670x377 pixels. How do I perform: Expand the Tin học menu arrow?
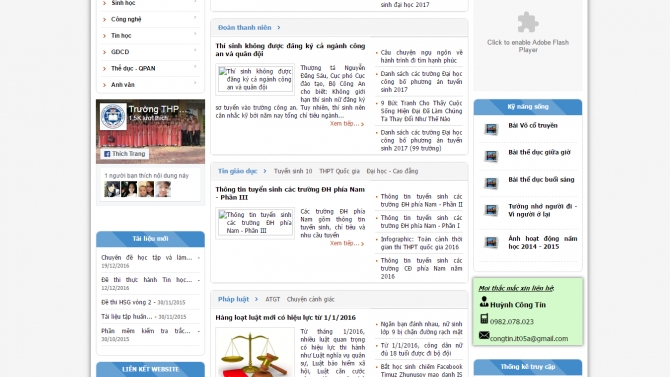195,34
